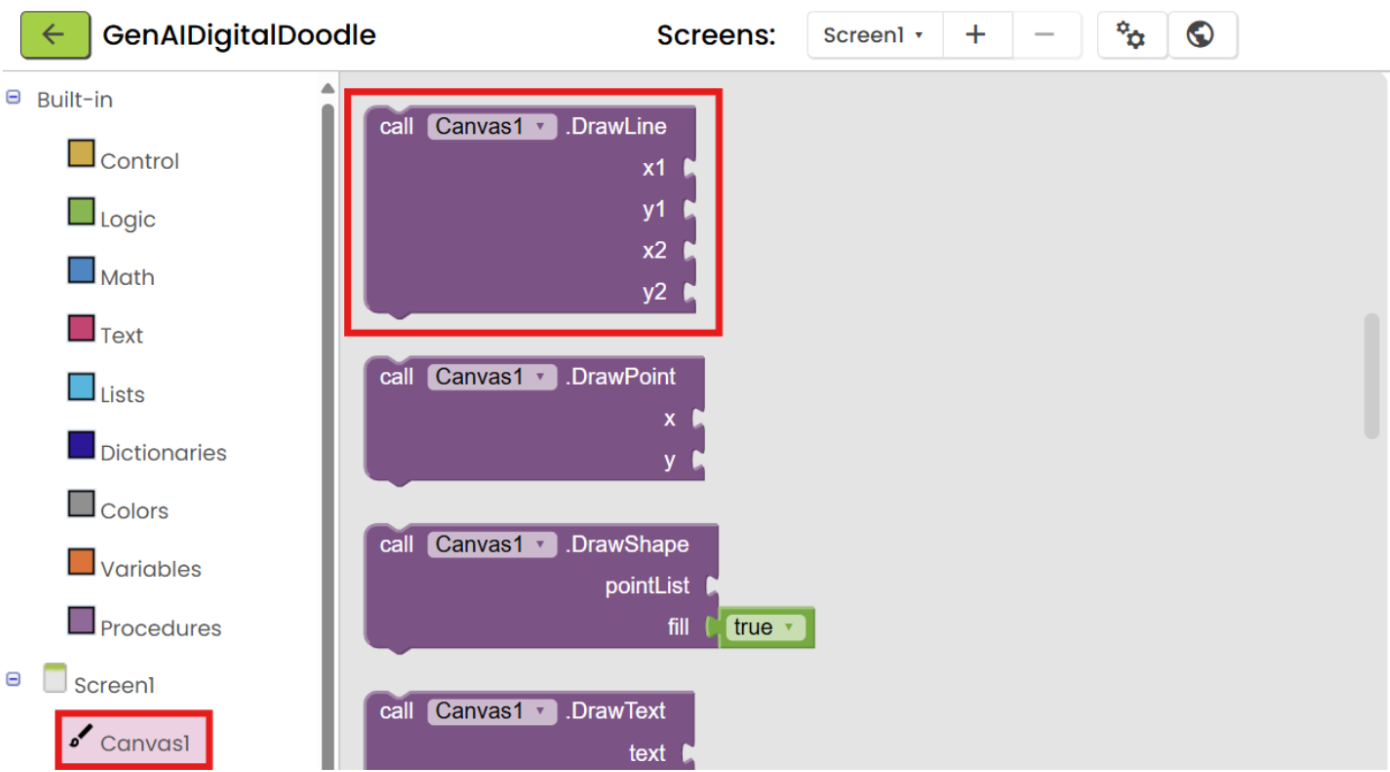Open the Logic blocks category
1390x772 pixels.
point(112,217)
